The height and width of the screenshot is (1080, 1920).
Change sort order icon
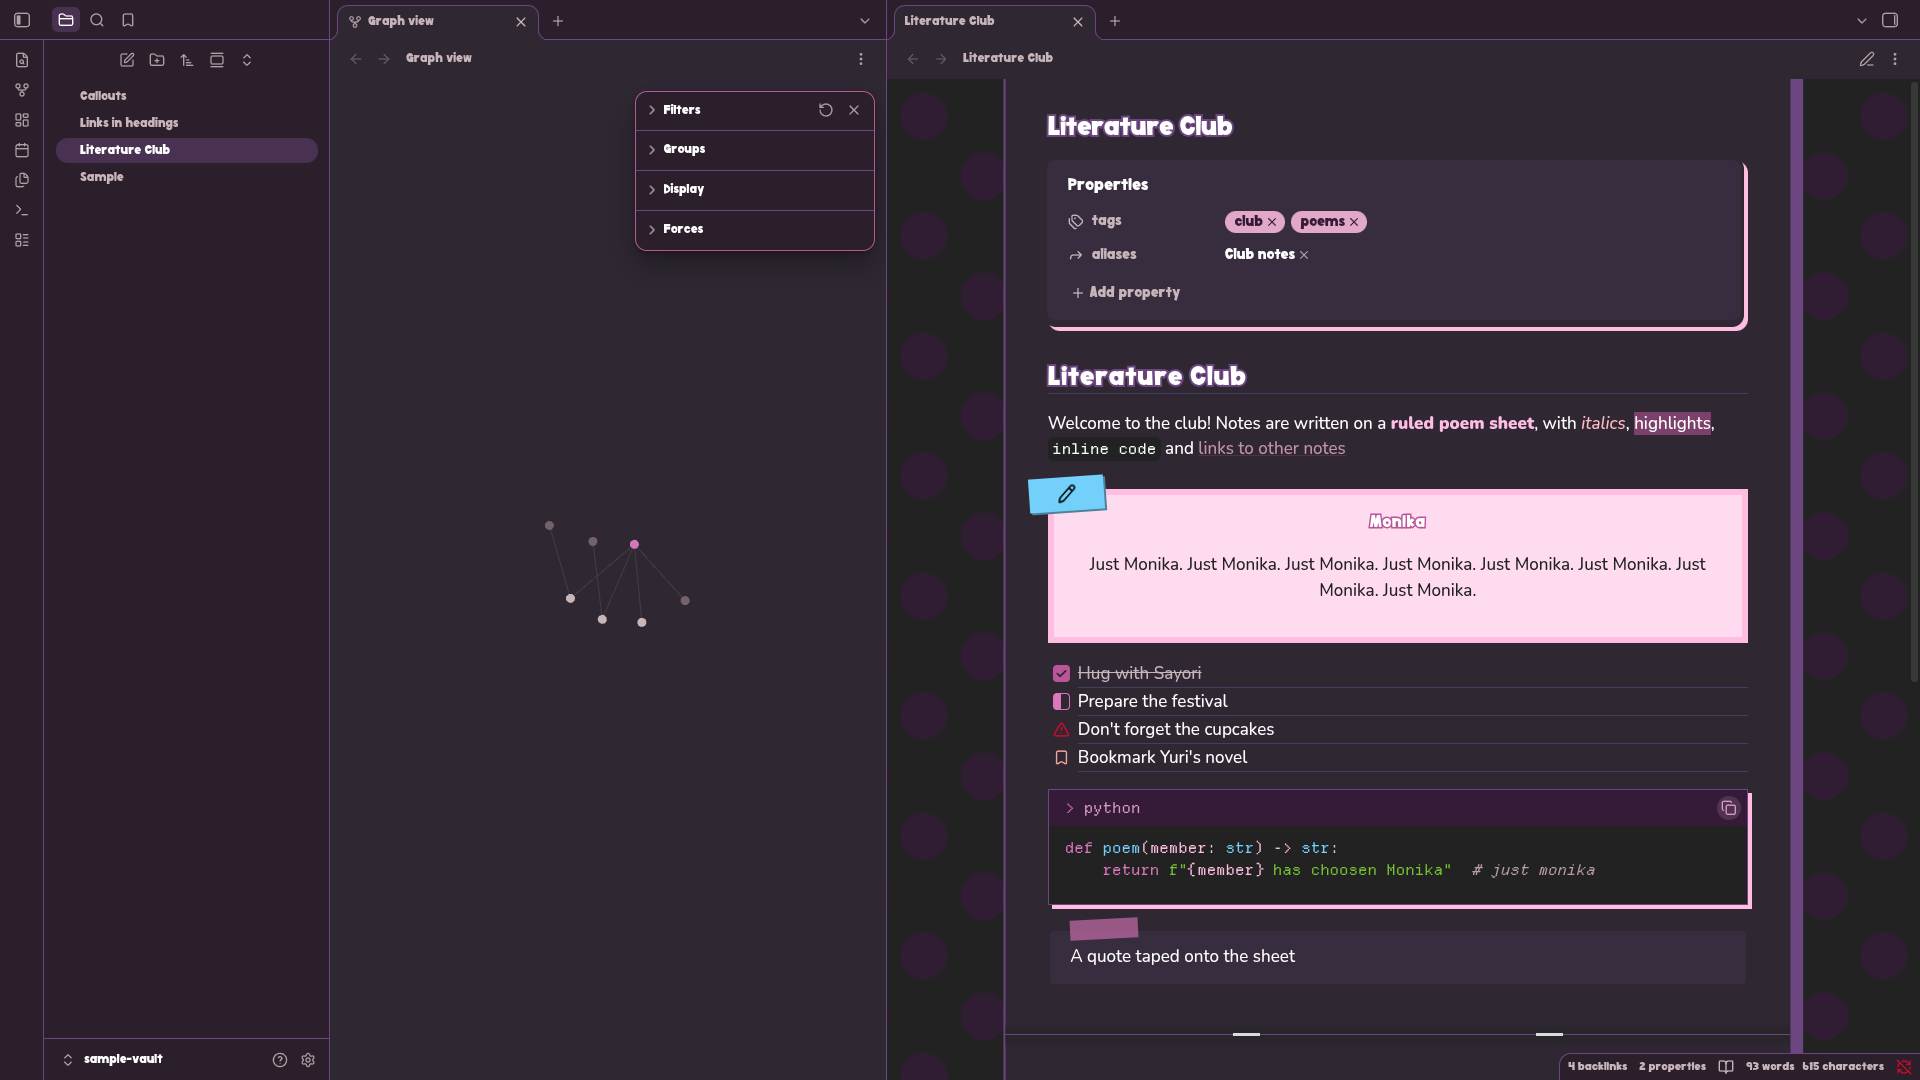pos(187,60)
